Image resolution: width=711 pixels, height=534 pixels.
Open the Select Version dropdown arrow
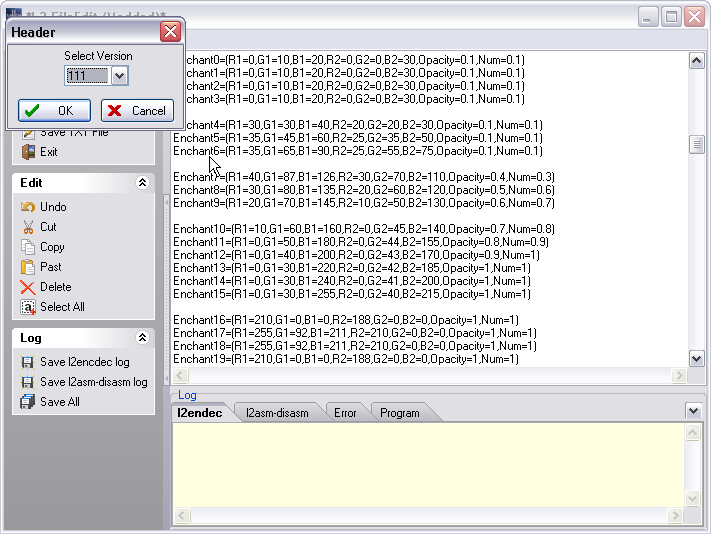point(120,75)
